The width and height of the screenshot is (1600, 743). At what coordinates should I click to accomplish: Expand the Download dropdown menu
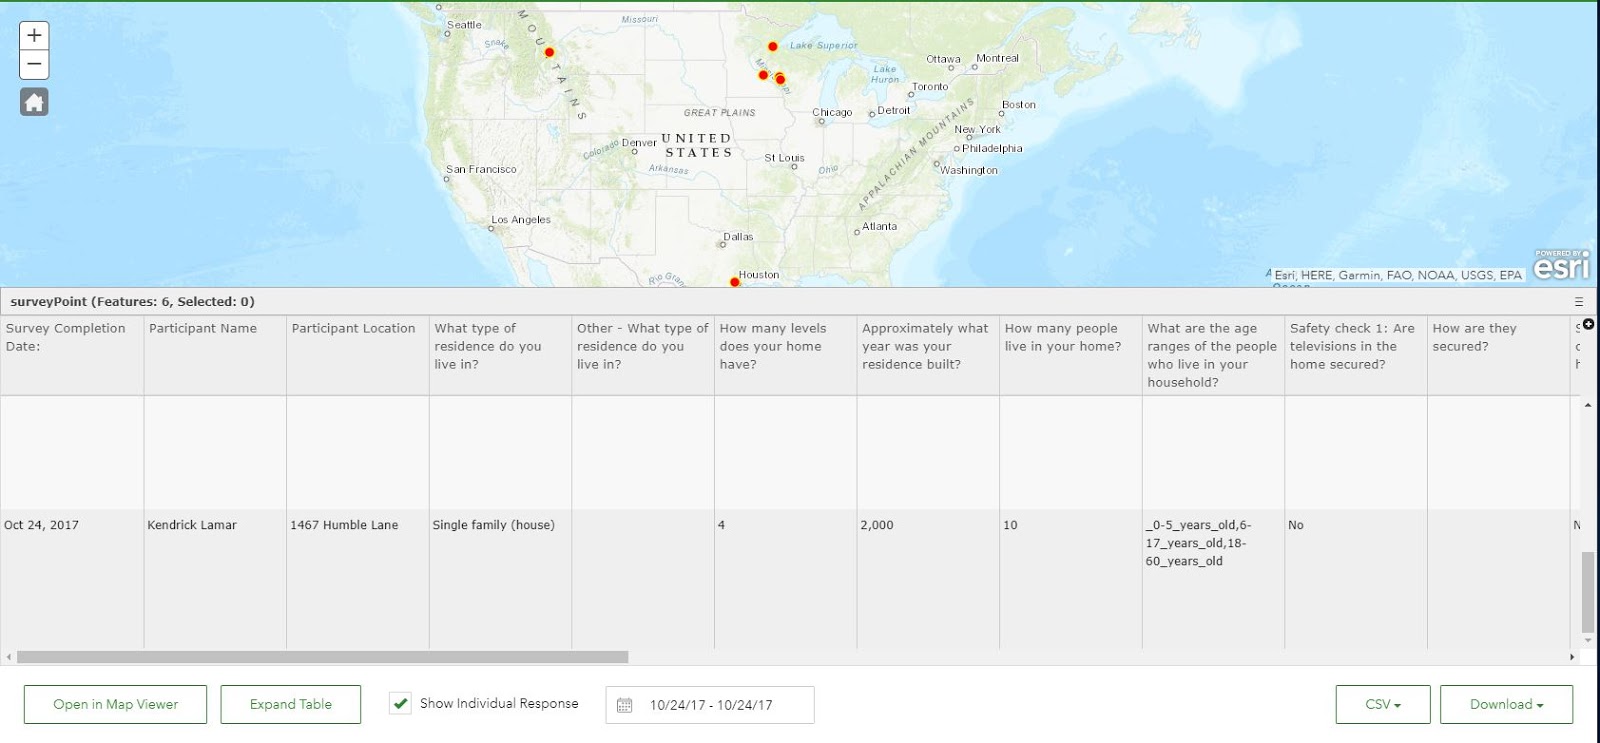pos(1506,705)
